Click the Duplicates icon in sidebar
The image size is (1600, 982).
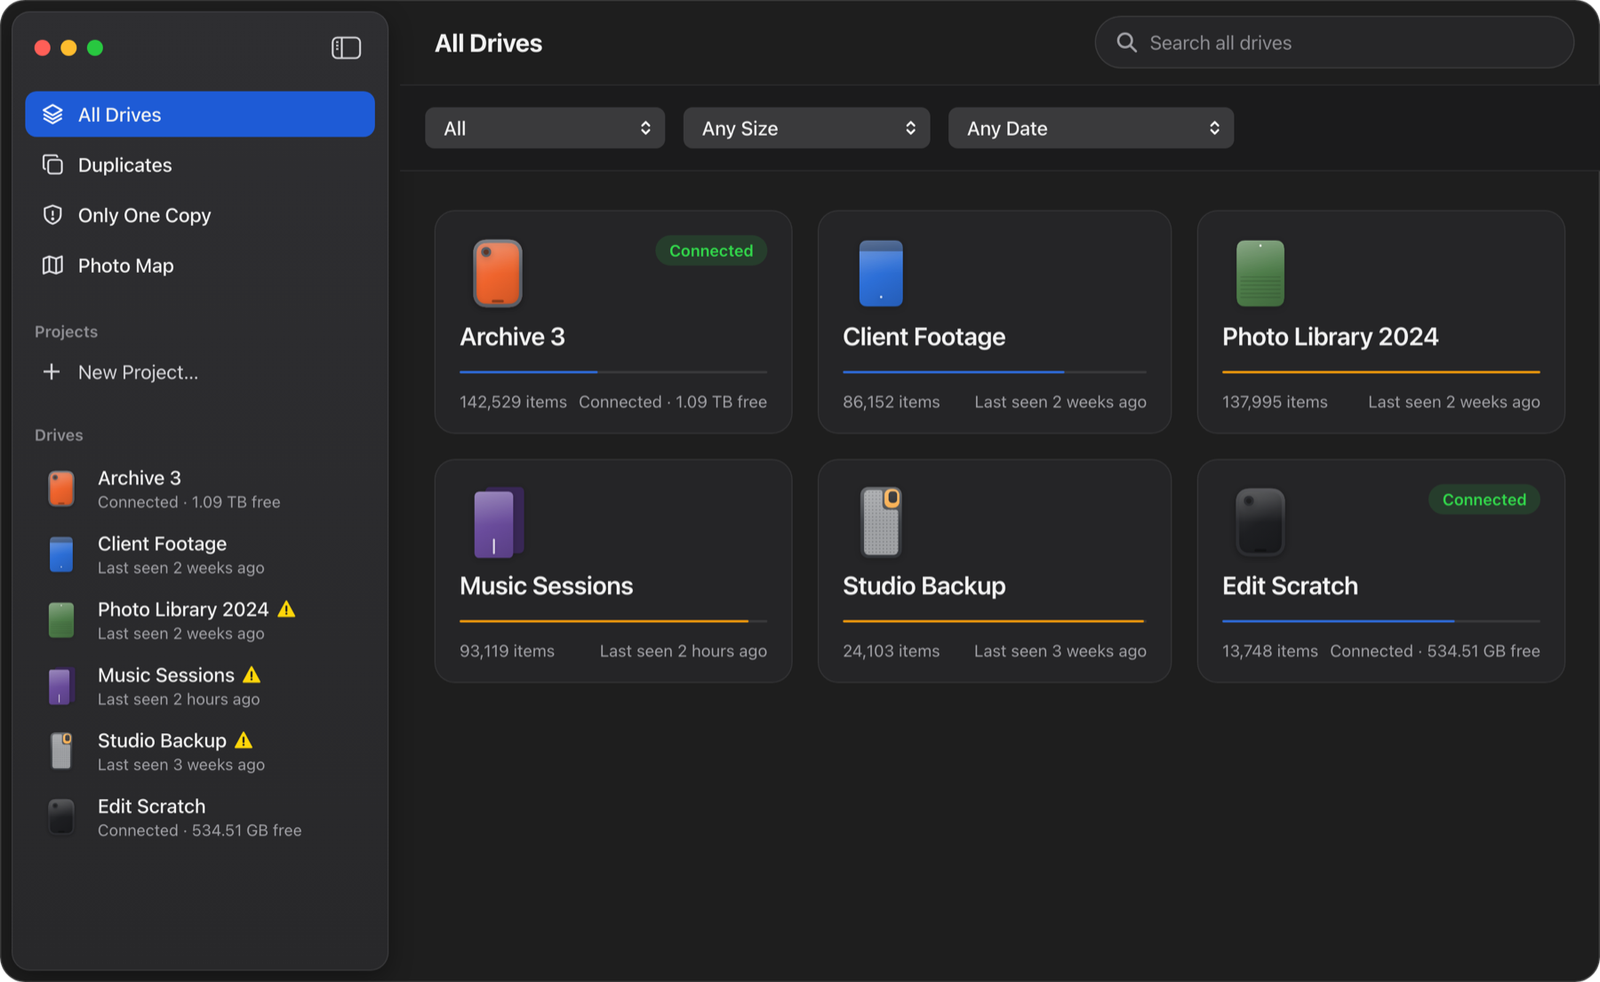[53, 165]
